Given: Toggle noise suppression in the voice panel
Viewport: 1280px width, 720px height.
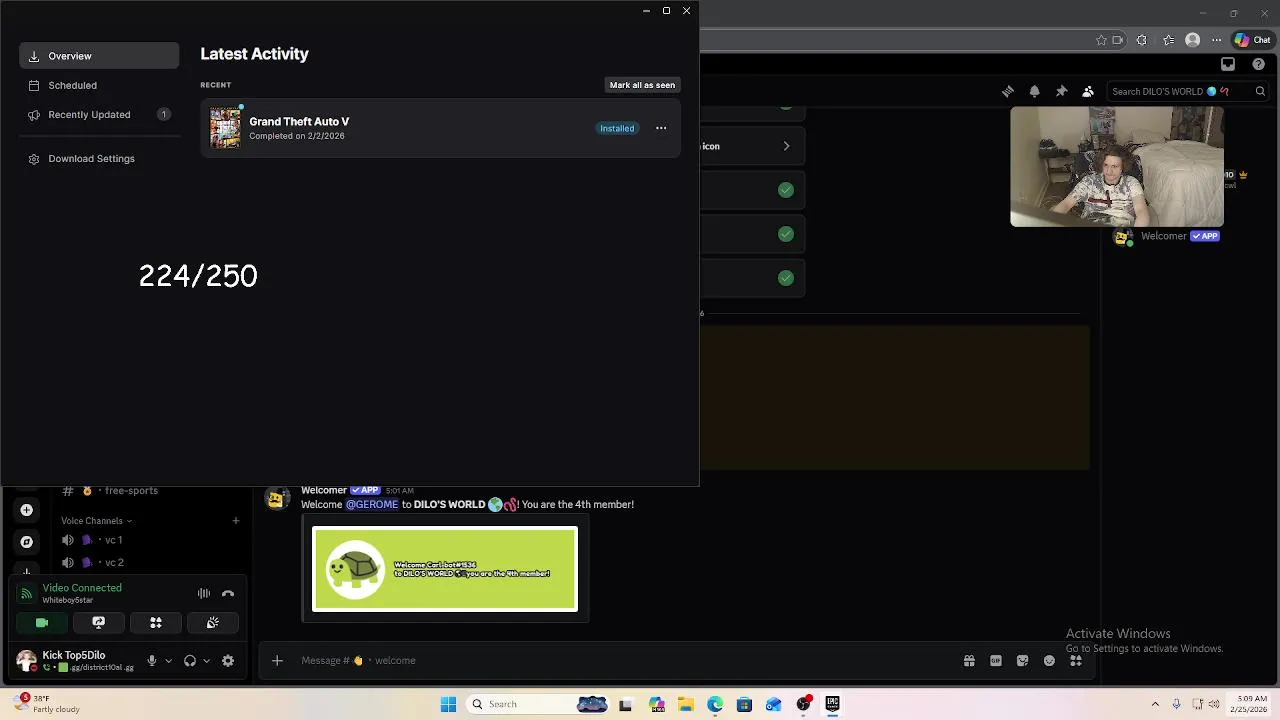Looking at the screenshot, I should (203, 593).
